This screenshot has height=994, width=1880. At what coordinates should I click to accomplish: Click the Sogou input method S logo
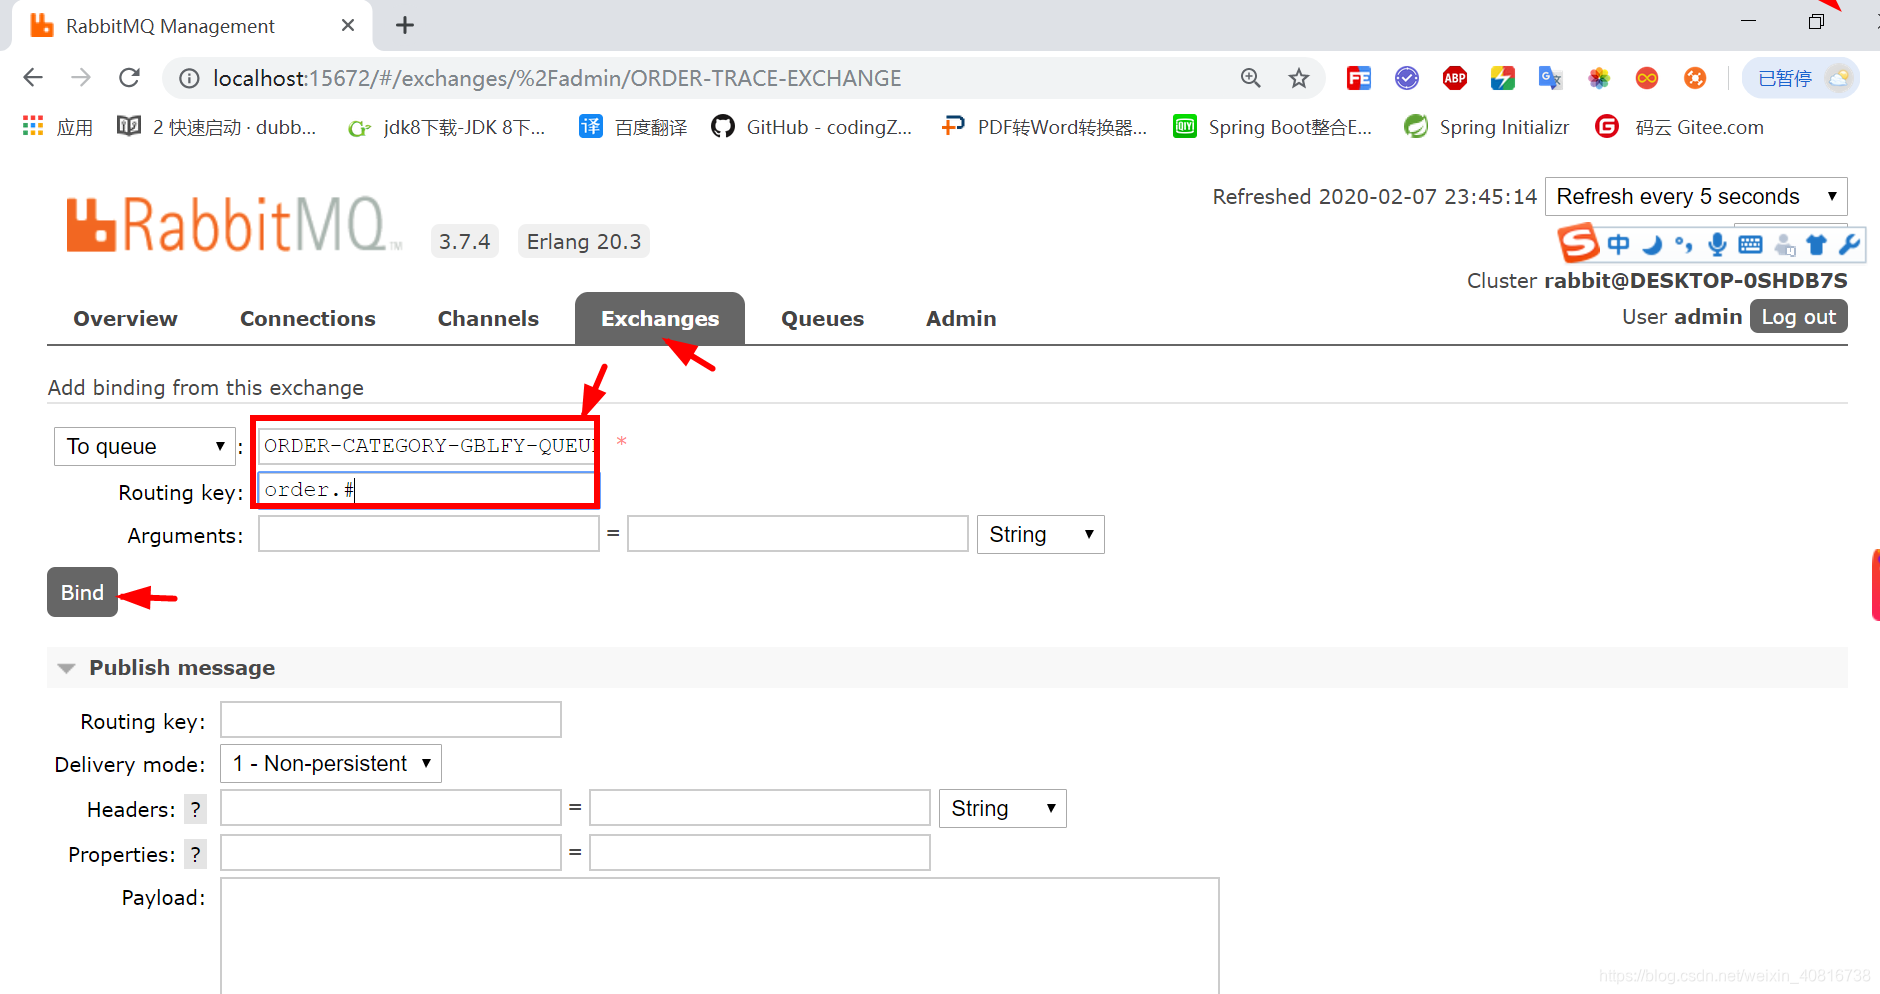1579,243
